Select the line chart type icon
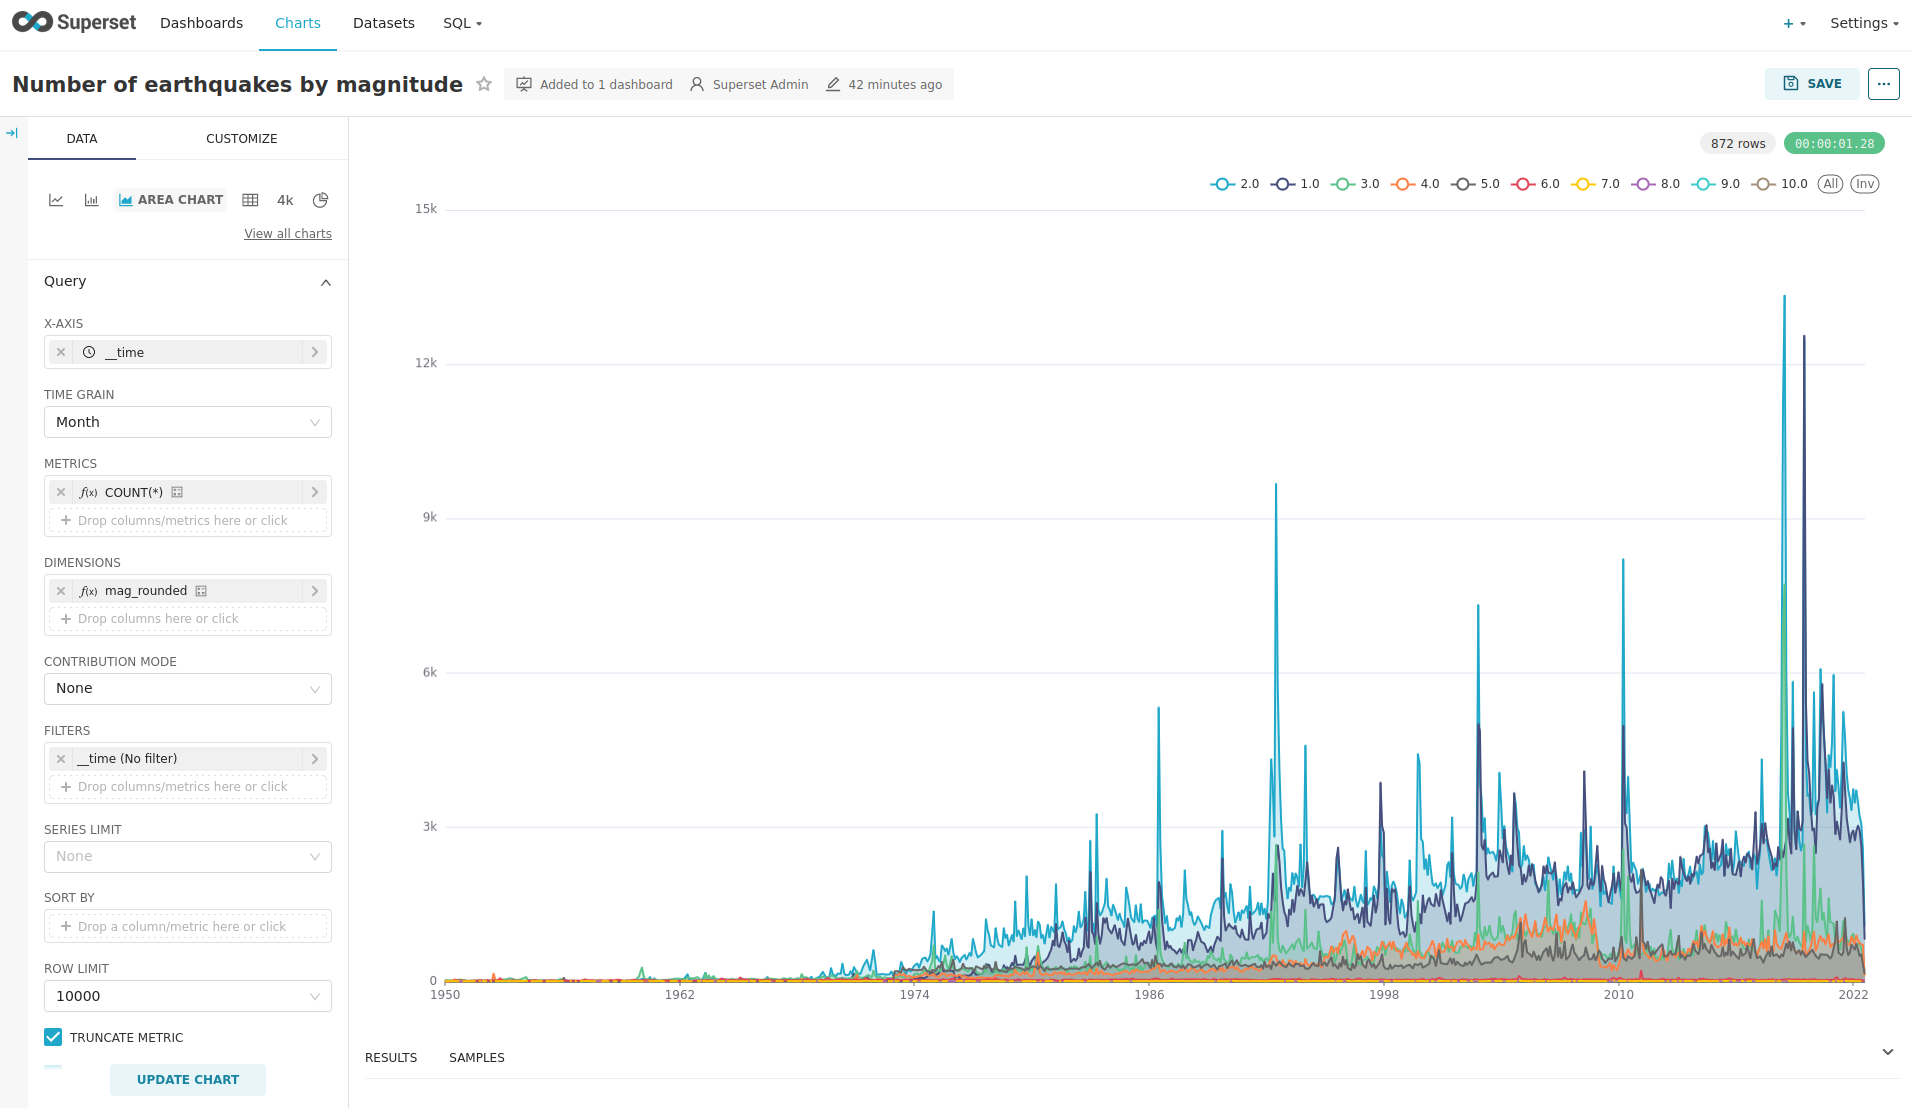The width and height of the screenshot is (1912, 1108). (56, 200)
